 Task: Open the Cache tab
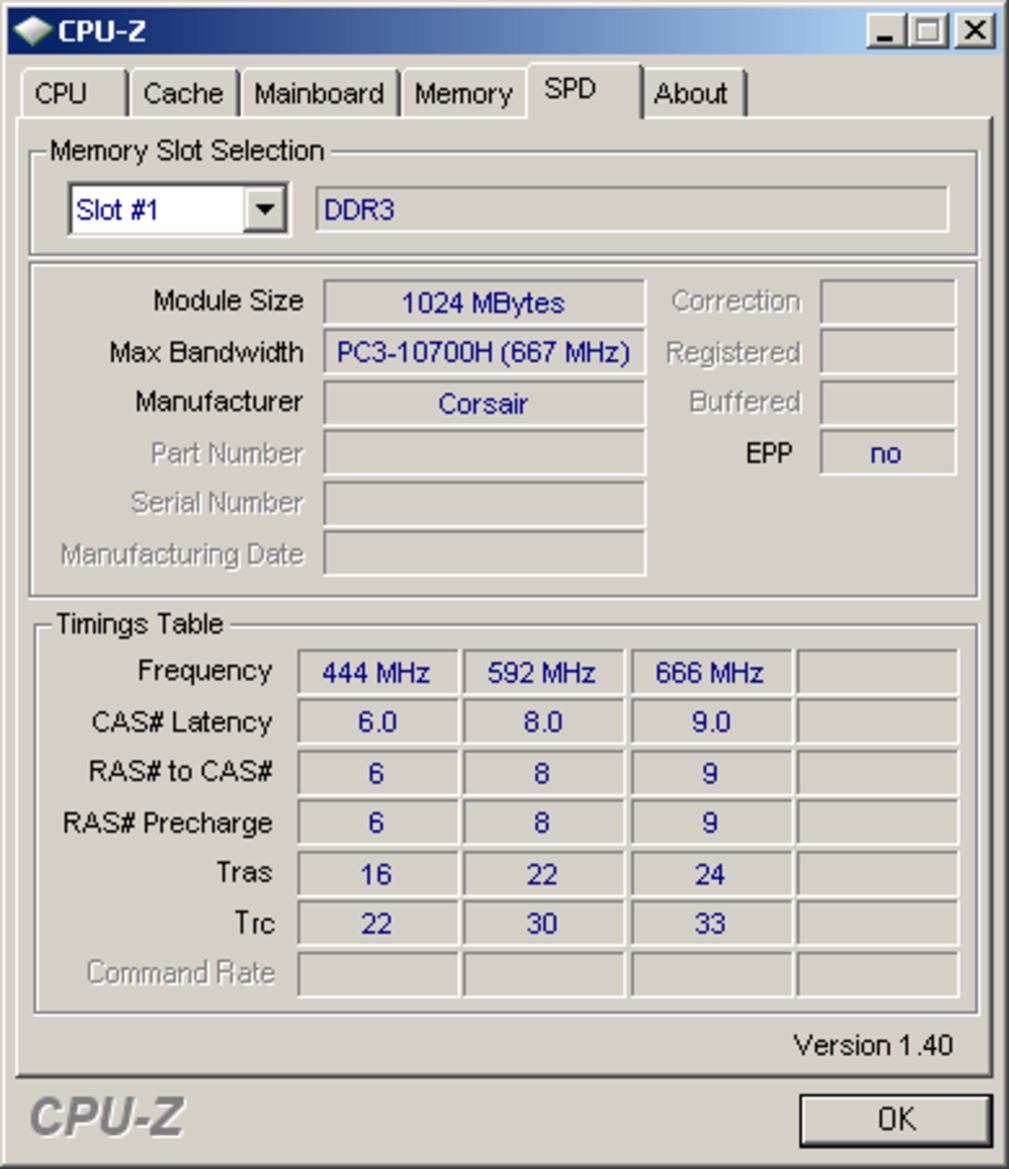pyautogui.click(x=183, y=93)
